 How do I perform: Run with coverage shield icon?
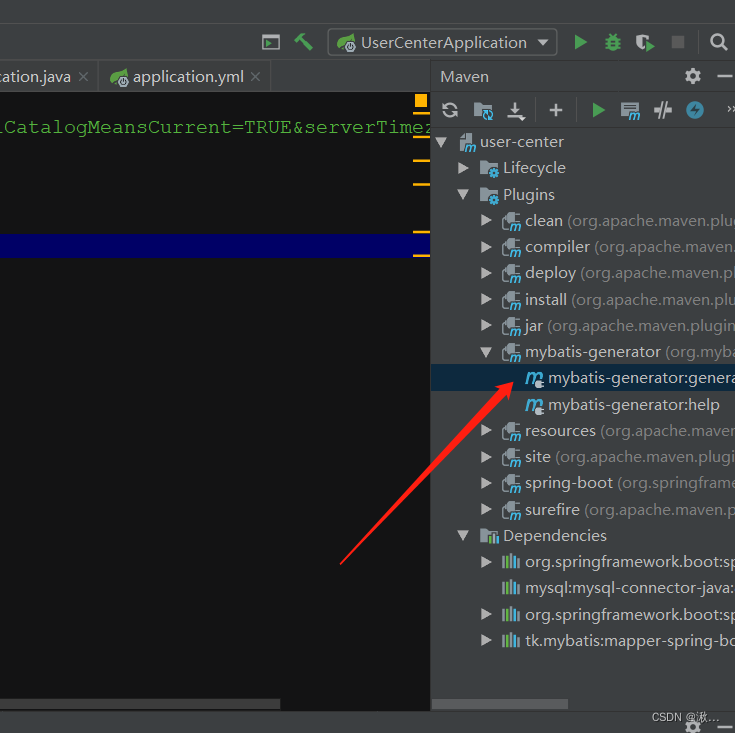(x=645, y=43)
